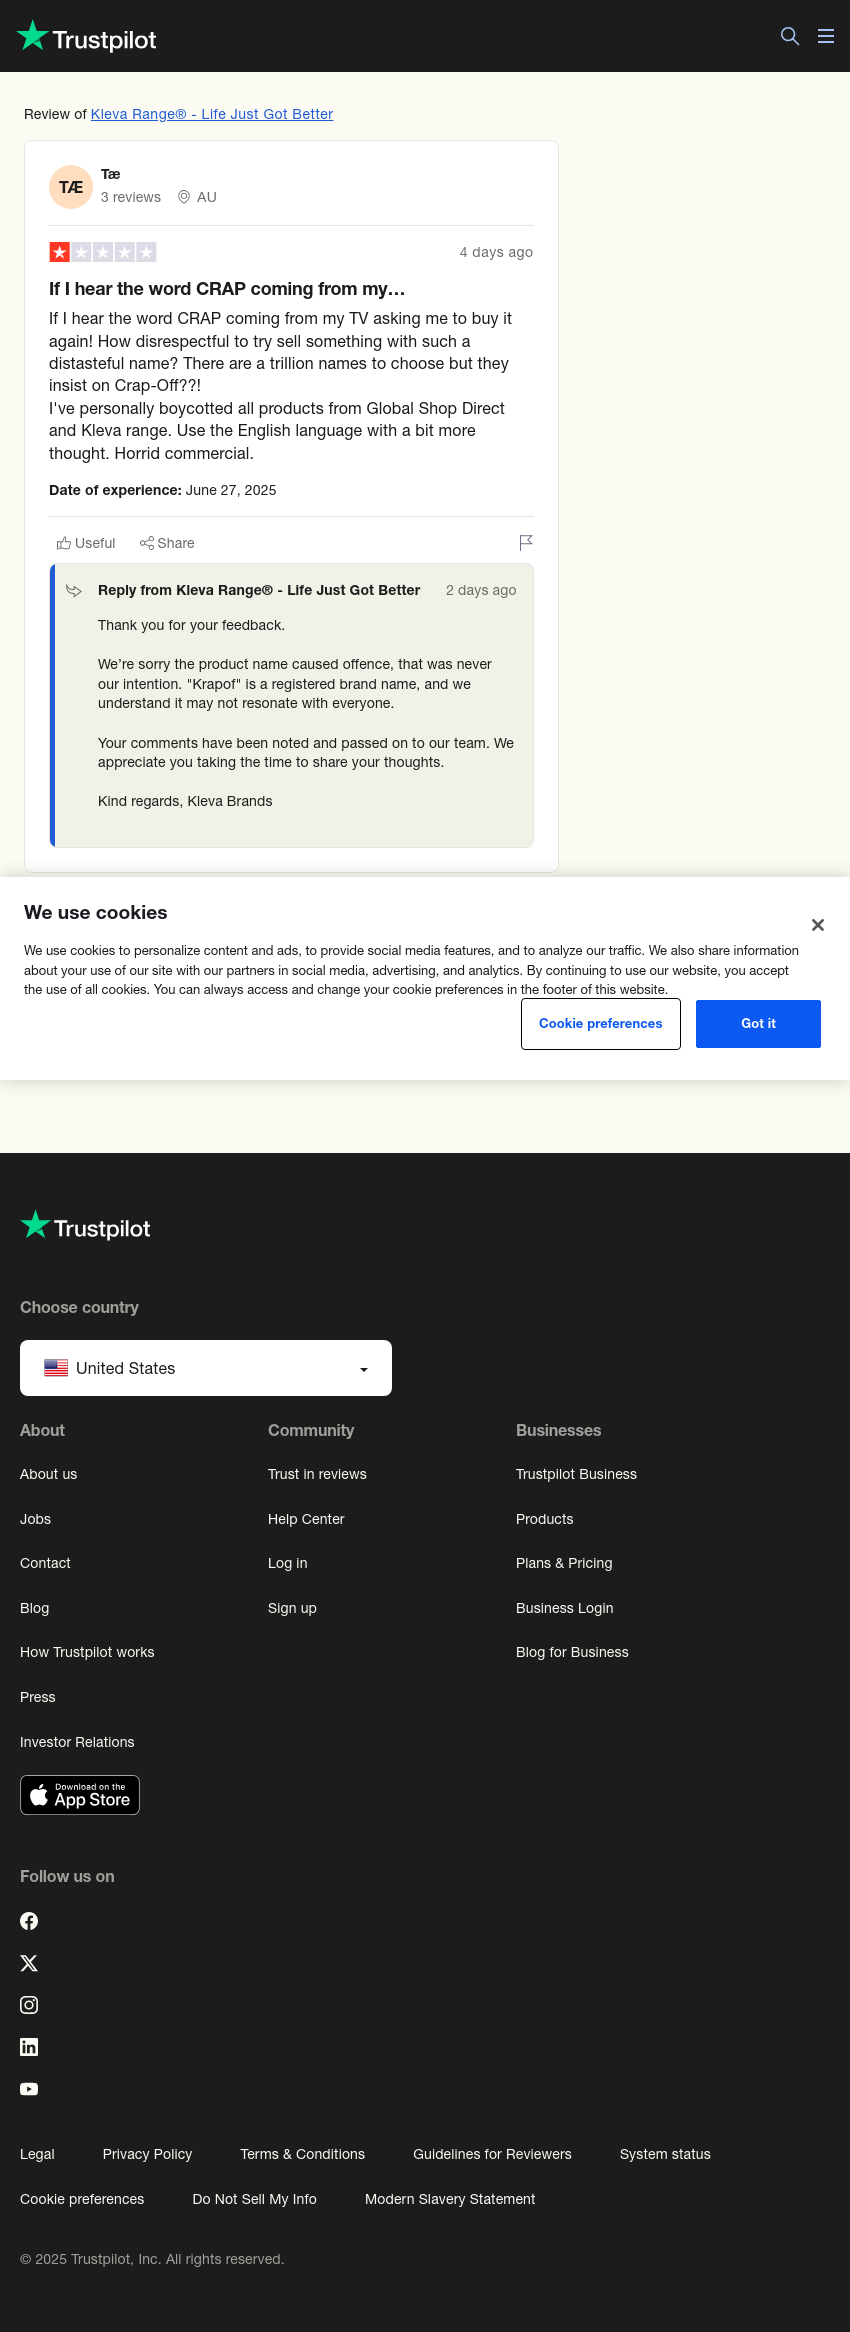Close the cookie banner with X

coord(818,925)
